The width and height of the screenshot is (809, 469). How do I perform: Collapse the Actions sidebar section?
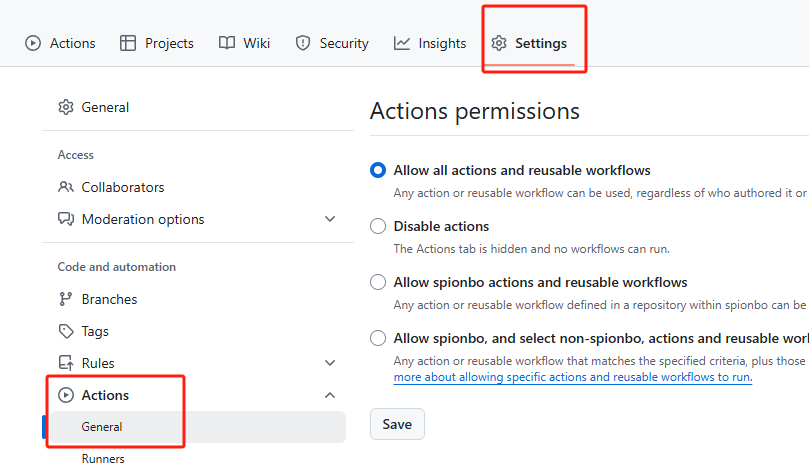[x=330, y=395]
